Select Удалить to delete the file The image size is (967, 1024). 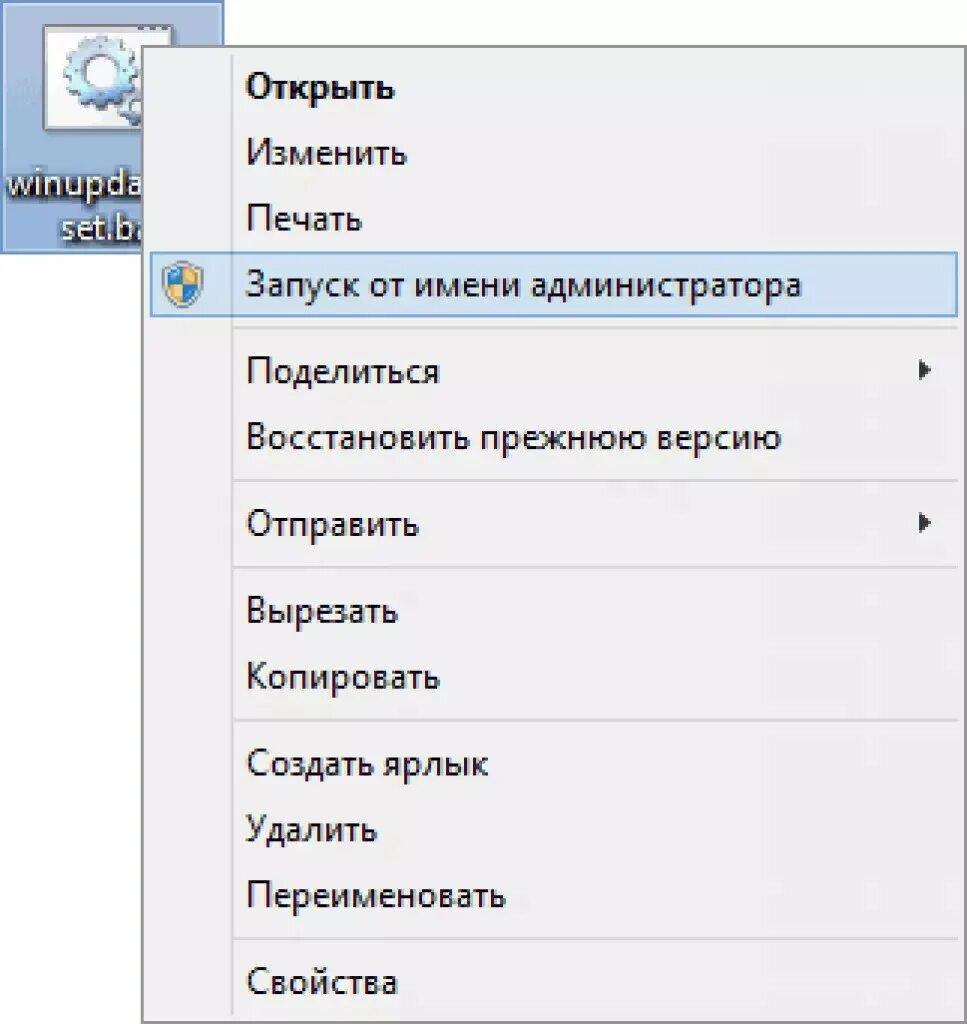[x=553, y=830]
